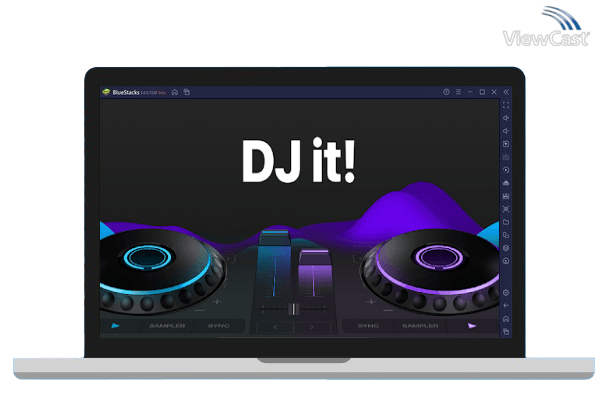This screenshot has height=414, width=602.
Task: Click the dimmed game controls icon in sidebar
Action: point(506,157)
